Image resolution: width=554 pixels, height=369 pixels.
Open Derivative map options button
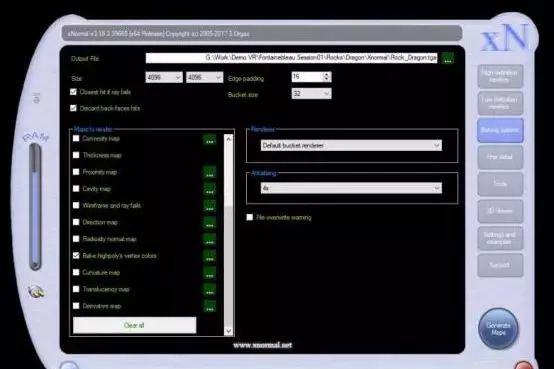point(210,306)
